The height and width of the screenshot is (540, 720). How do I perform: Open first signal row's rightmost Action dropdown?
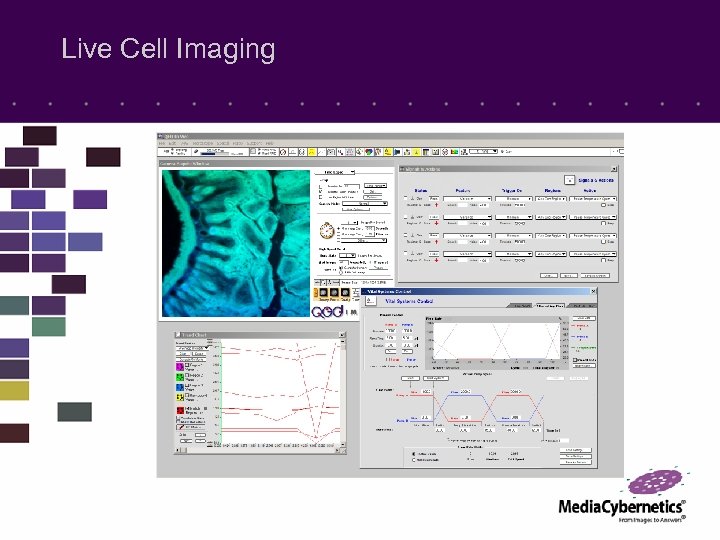593,199
